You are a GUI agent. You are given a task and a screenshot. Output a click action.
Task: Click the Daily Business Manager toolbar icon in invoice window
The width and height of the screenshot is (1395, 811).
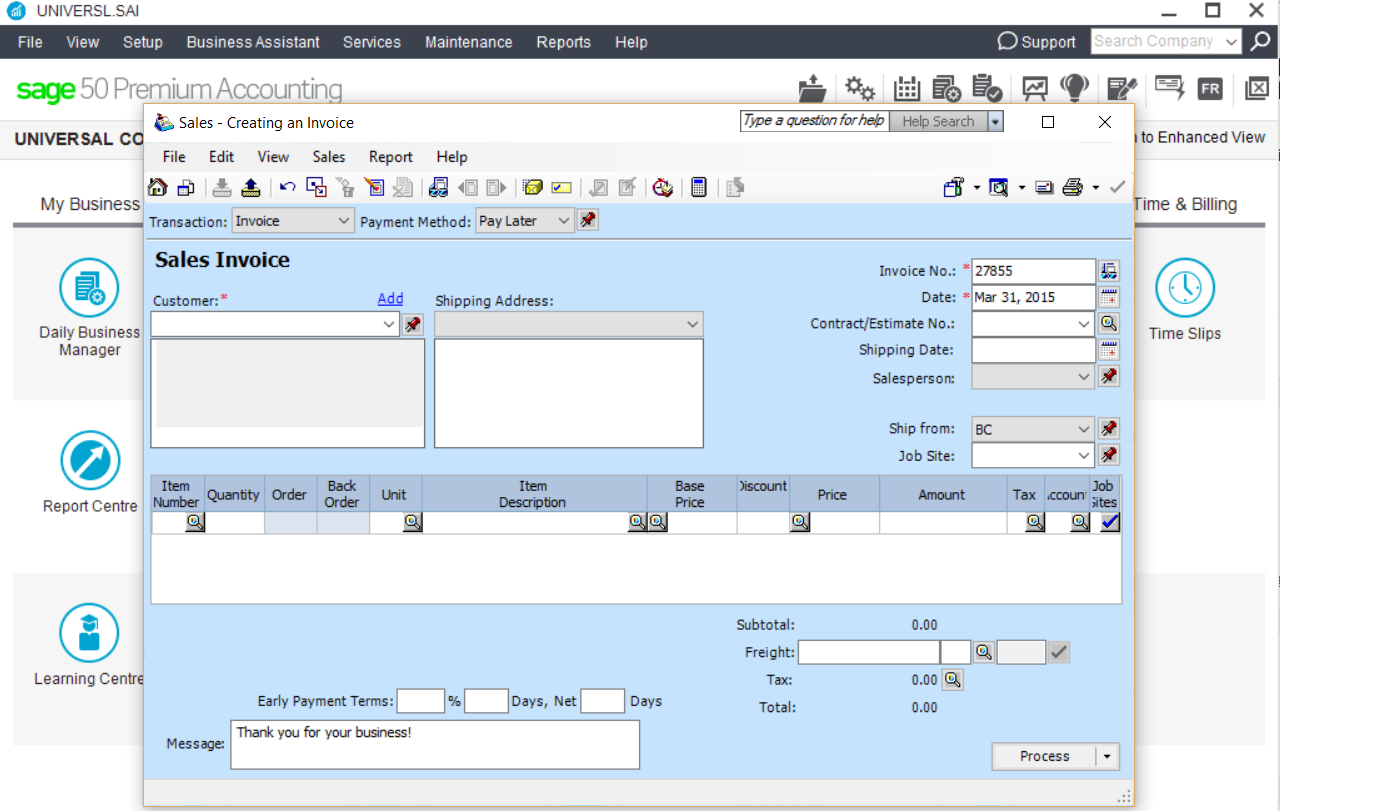pyautogui.click(x=186, y=187)
